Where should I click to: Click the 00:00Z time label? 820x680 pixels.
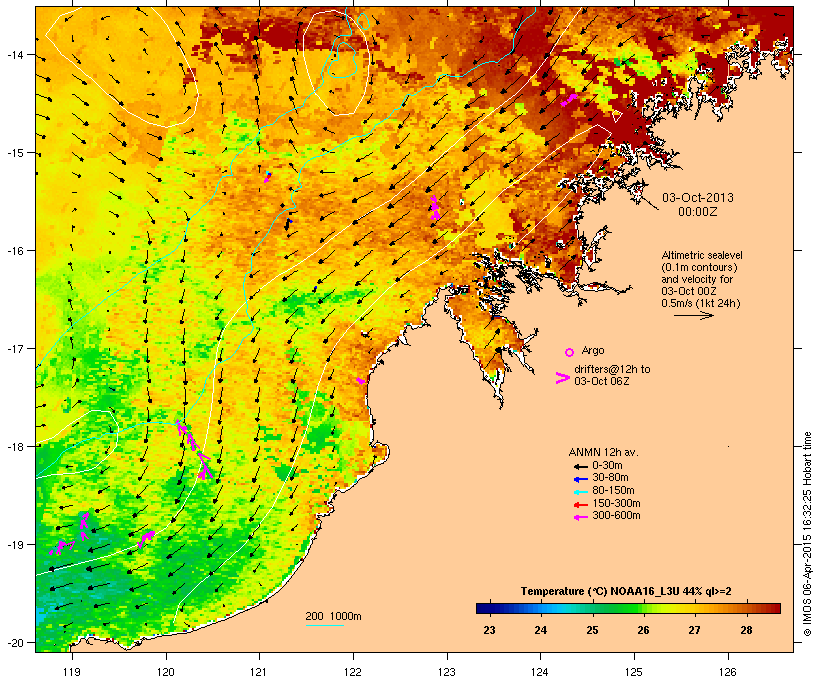(698, 212)
